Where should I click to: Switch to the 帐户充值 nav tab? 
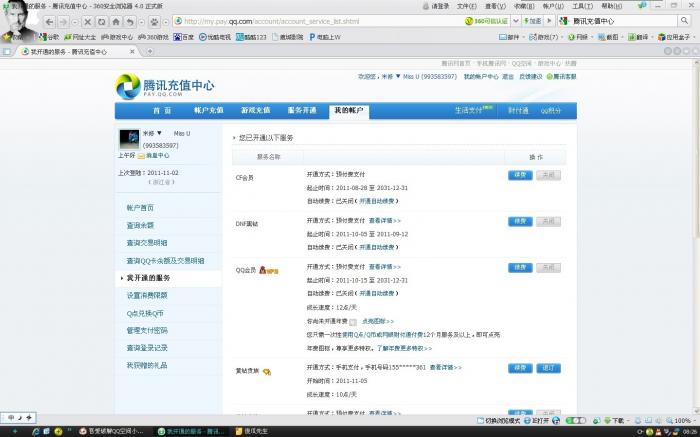(208, 111)
